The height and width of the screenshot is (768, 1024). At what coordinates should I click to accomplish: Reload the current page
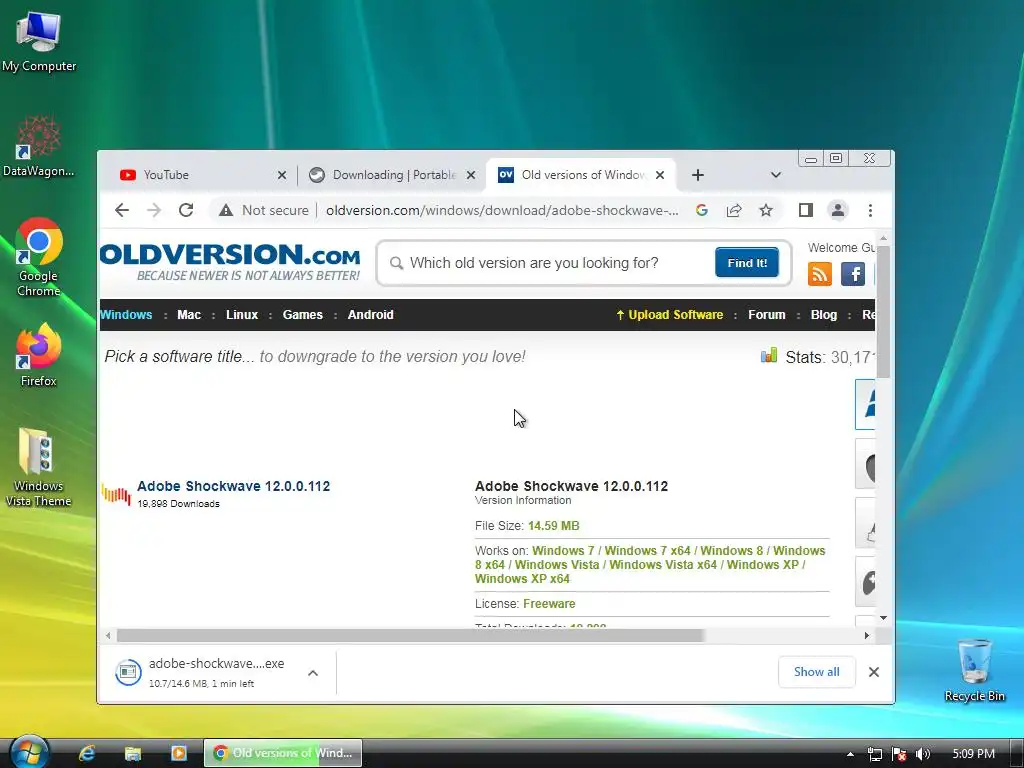coord(186,210)
